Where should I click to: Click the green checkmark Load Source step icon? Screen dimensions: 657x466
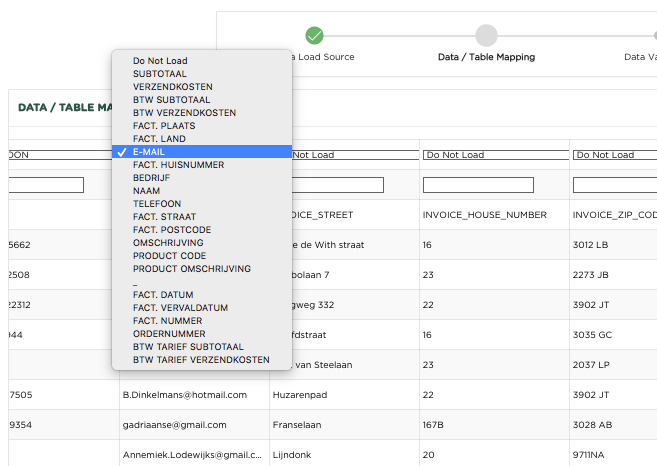[x=314, y=36]
